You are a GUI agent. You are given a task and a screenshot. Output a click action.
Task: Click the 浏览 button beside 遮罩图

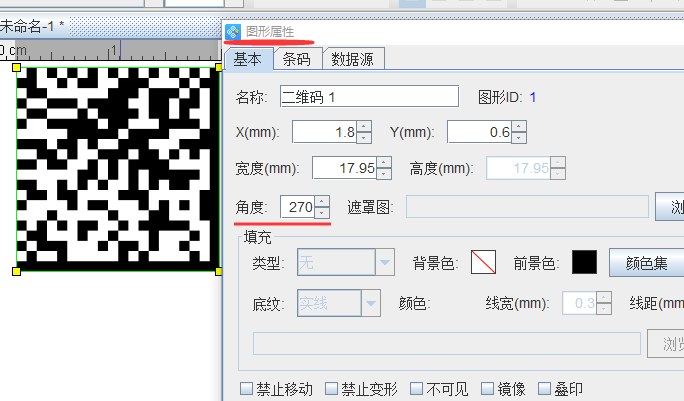tap(670, 207)
